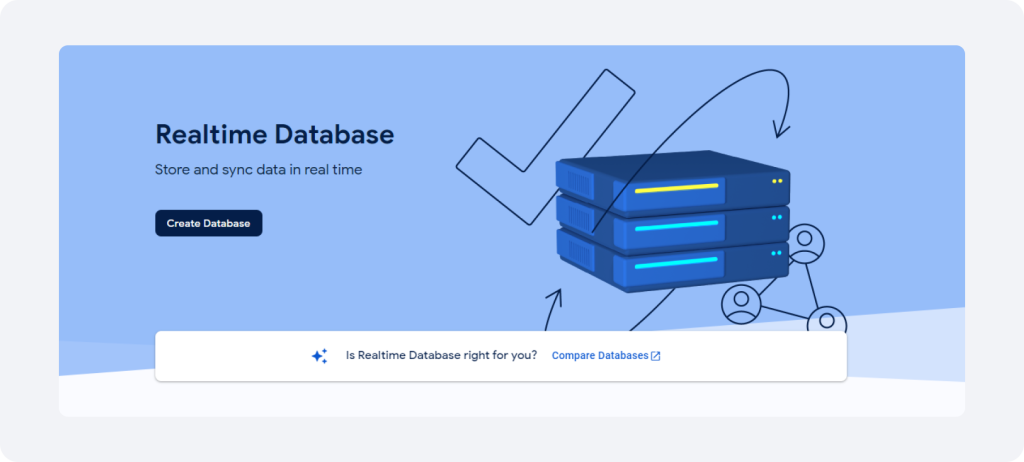This screenshot has width=1024, height=462.
Task: Click "Is Realtime Database right for you?" text
Action: (441, 355)
